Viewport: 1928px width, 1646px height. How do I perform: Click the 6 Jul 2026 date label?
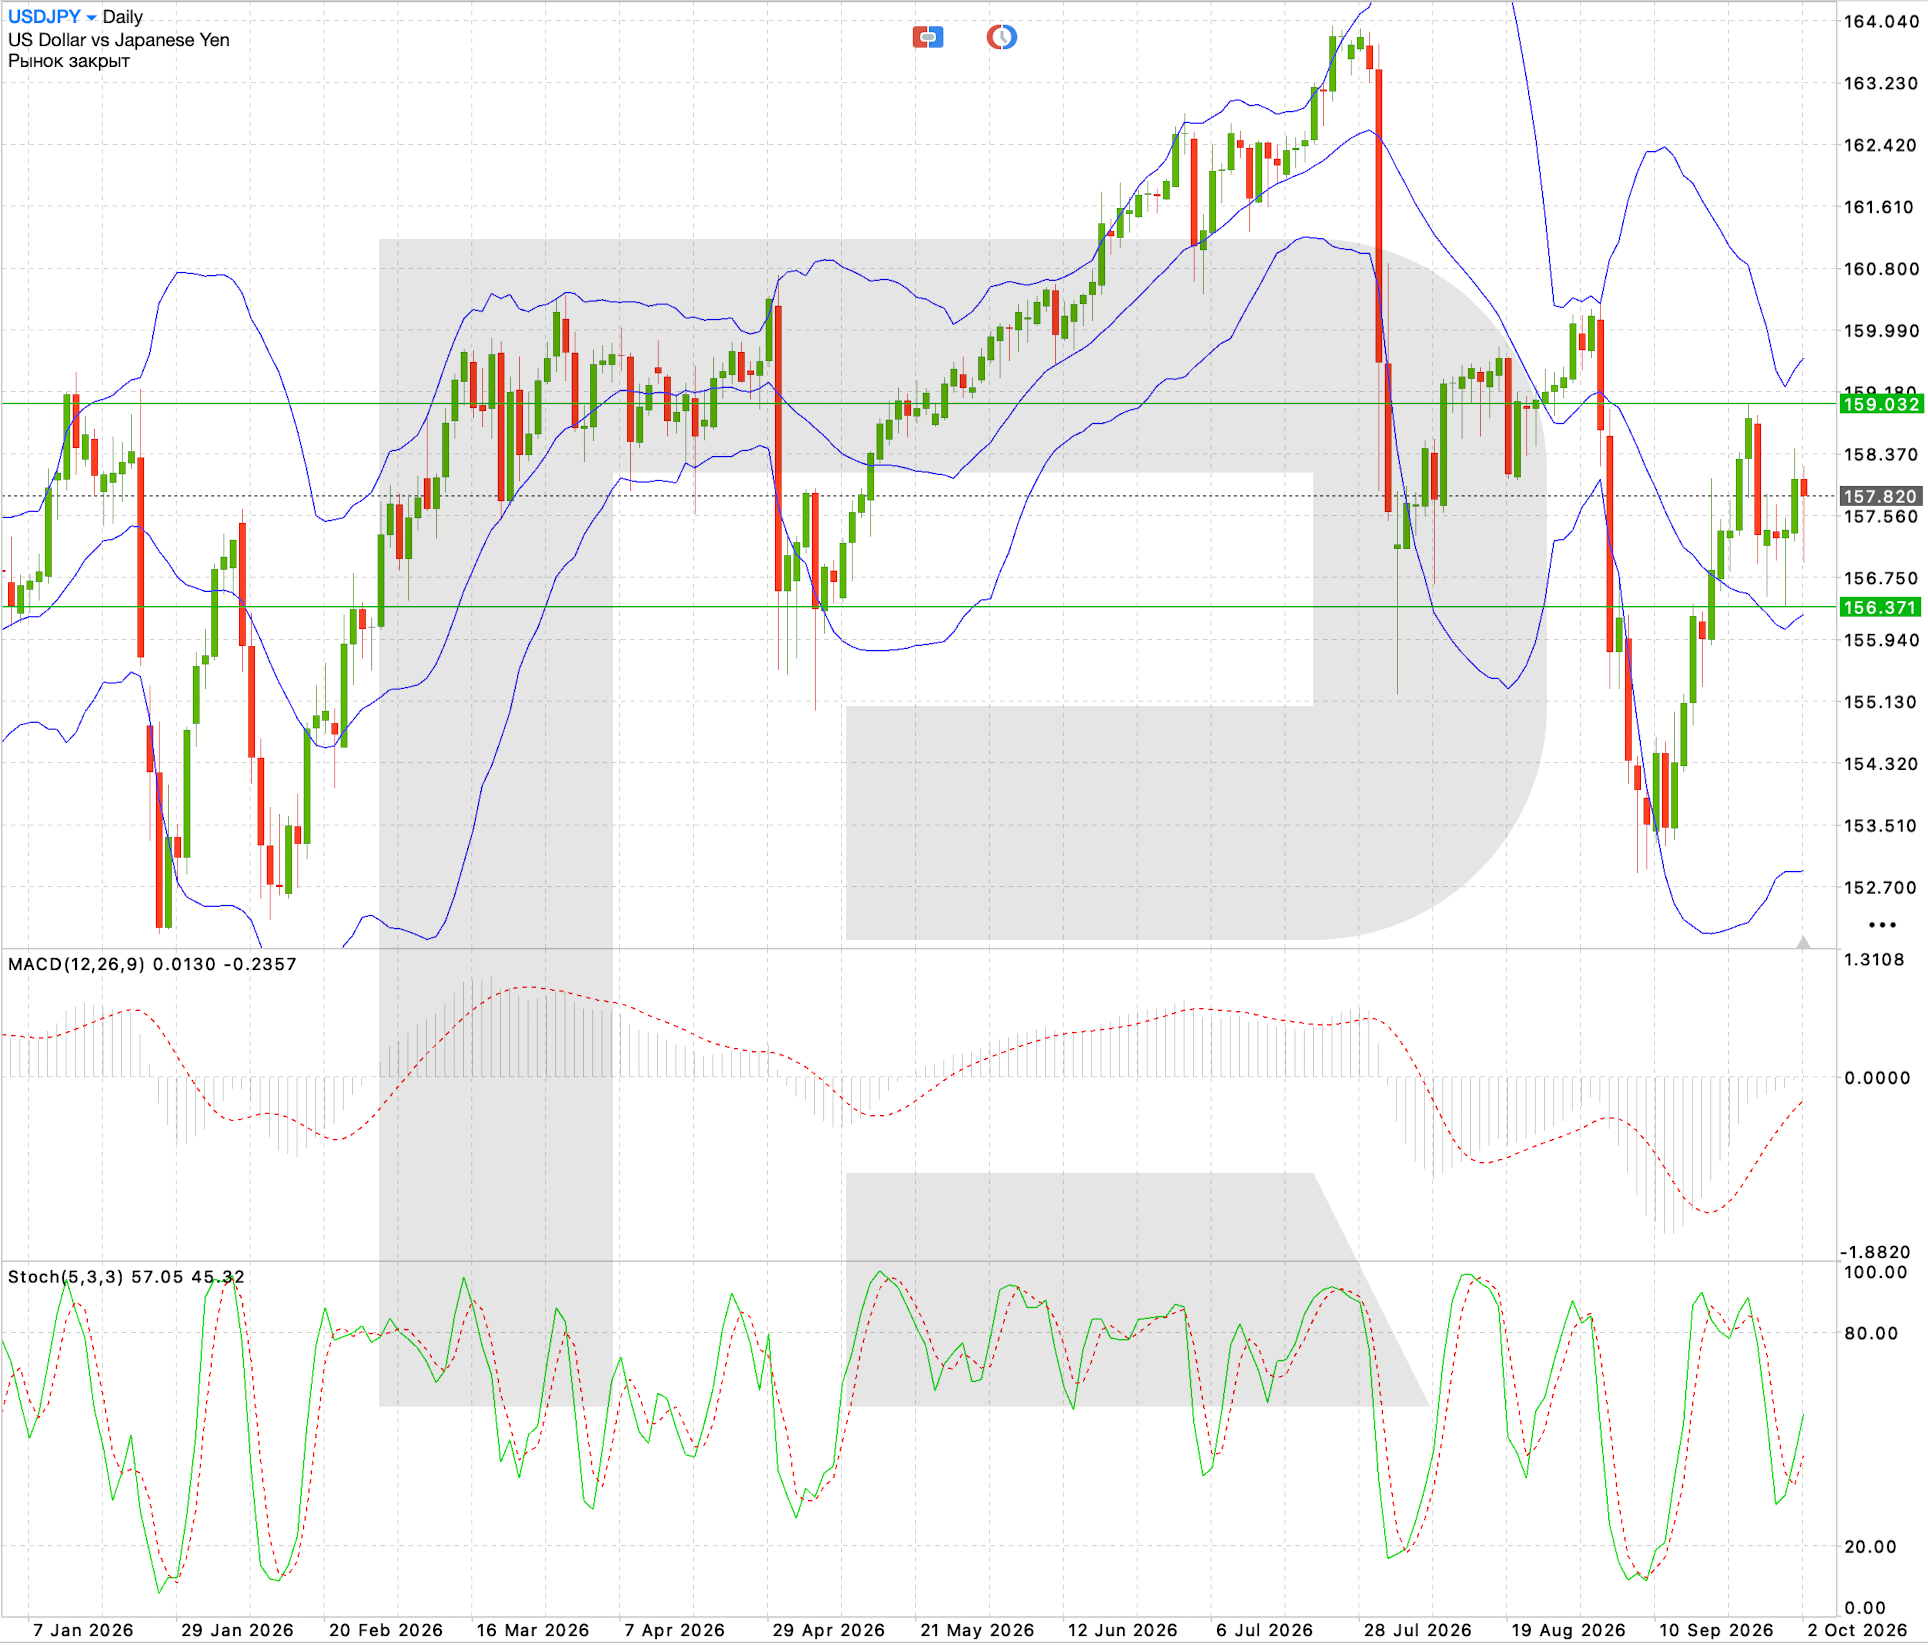coord(1265,1630)
